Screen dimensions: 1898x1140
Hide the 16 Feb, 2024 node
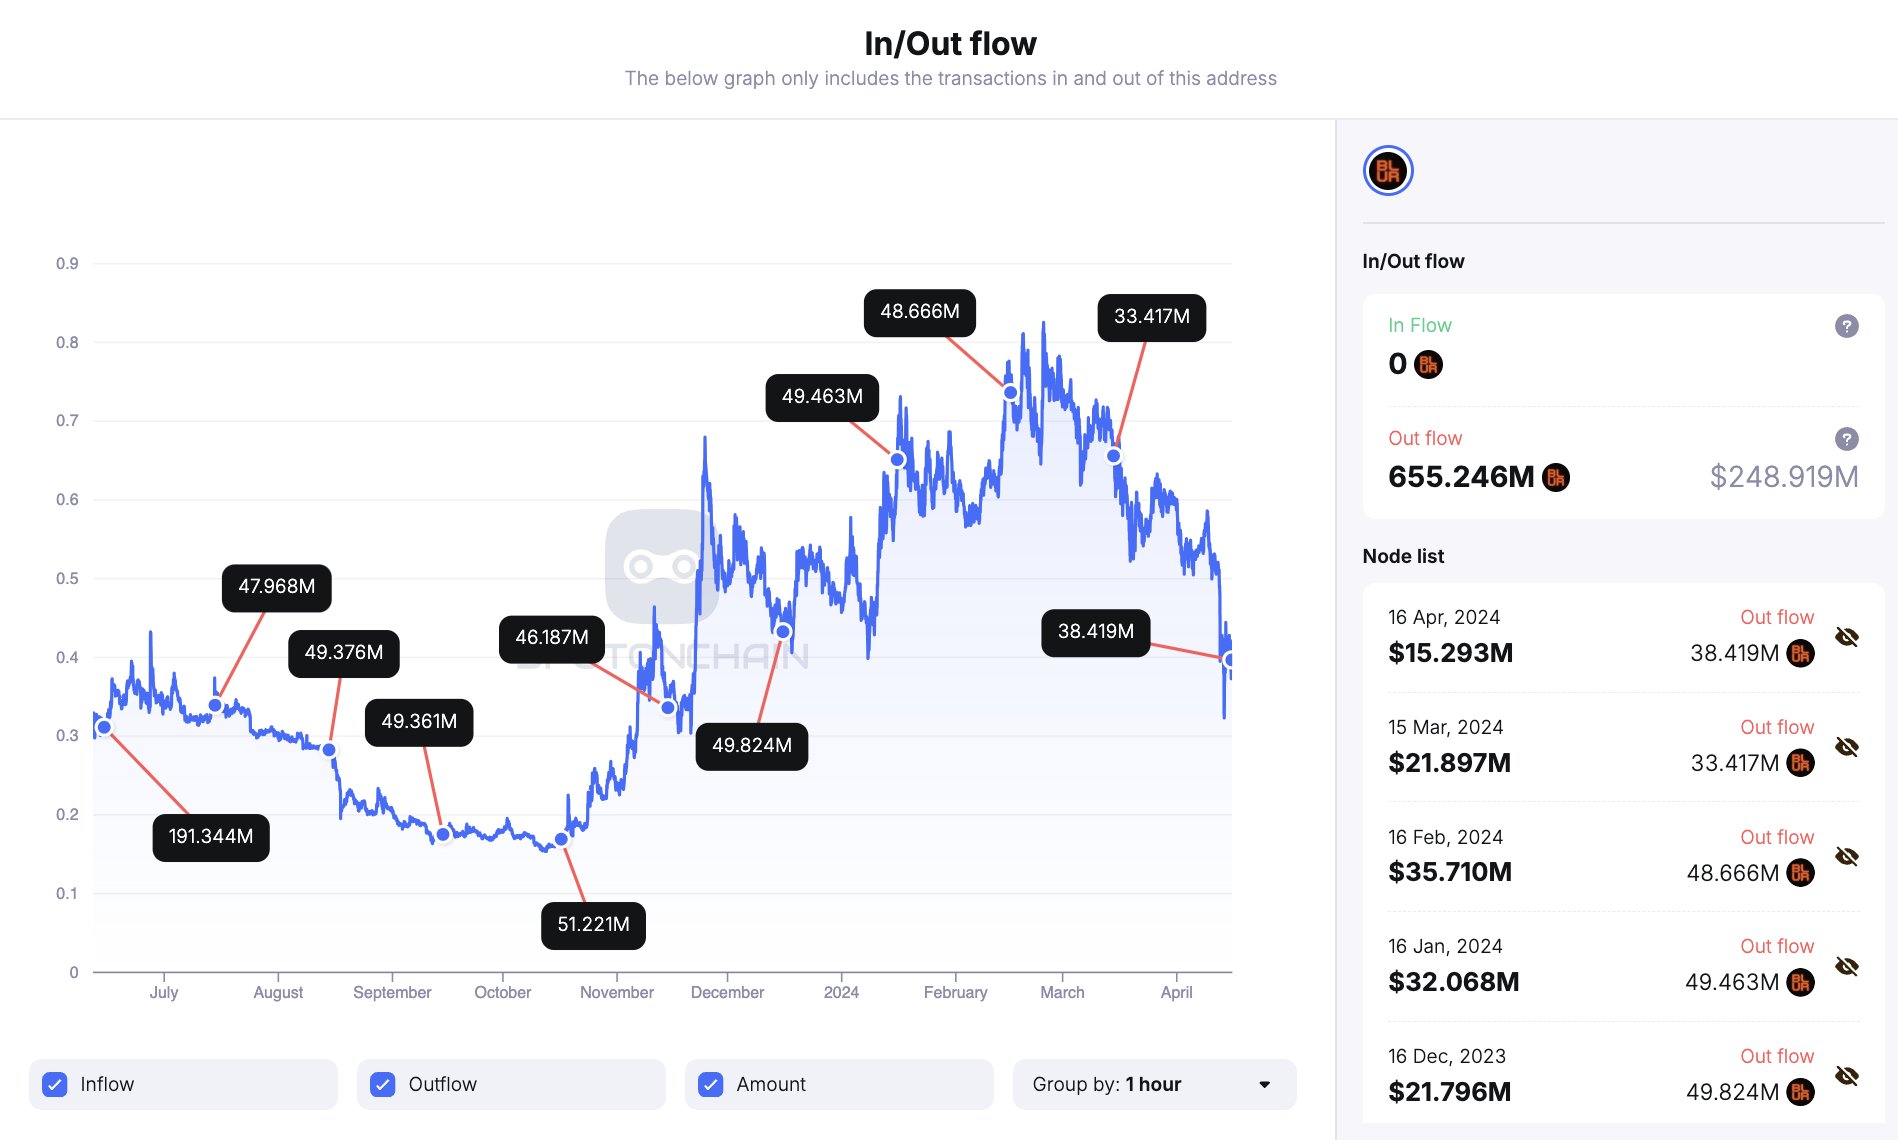(1846, 857)
